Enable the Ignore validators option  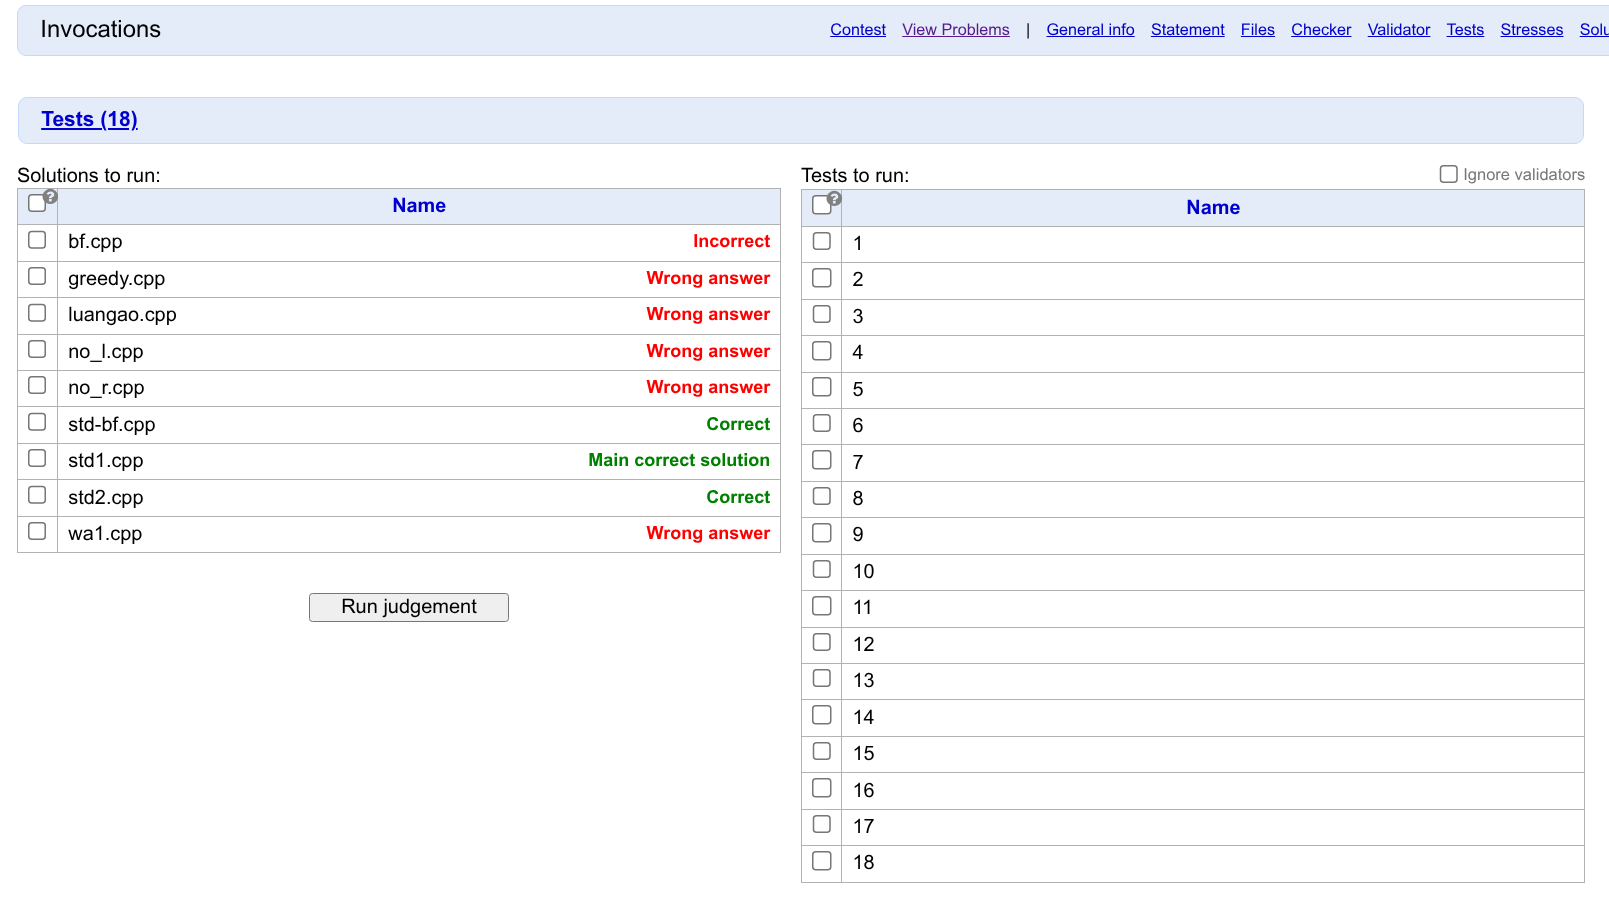coord(1448,174)
